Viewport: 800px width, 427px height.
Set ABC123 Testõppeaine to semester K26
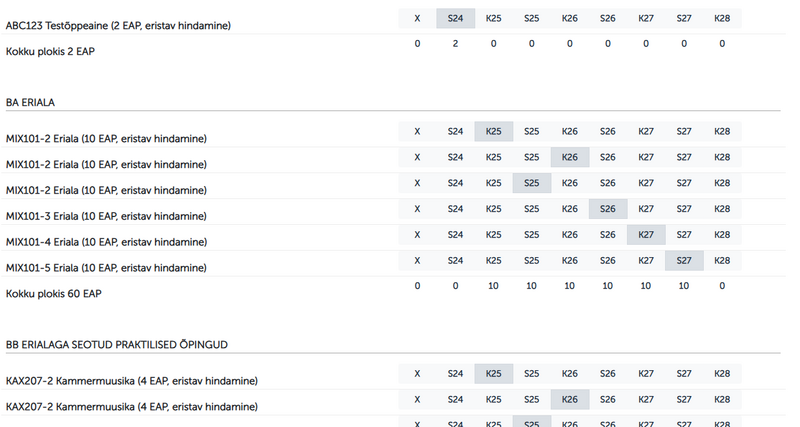pyautogui.click(x=570, y=18)
